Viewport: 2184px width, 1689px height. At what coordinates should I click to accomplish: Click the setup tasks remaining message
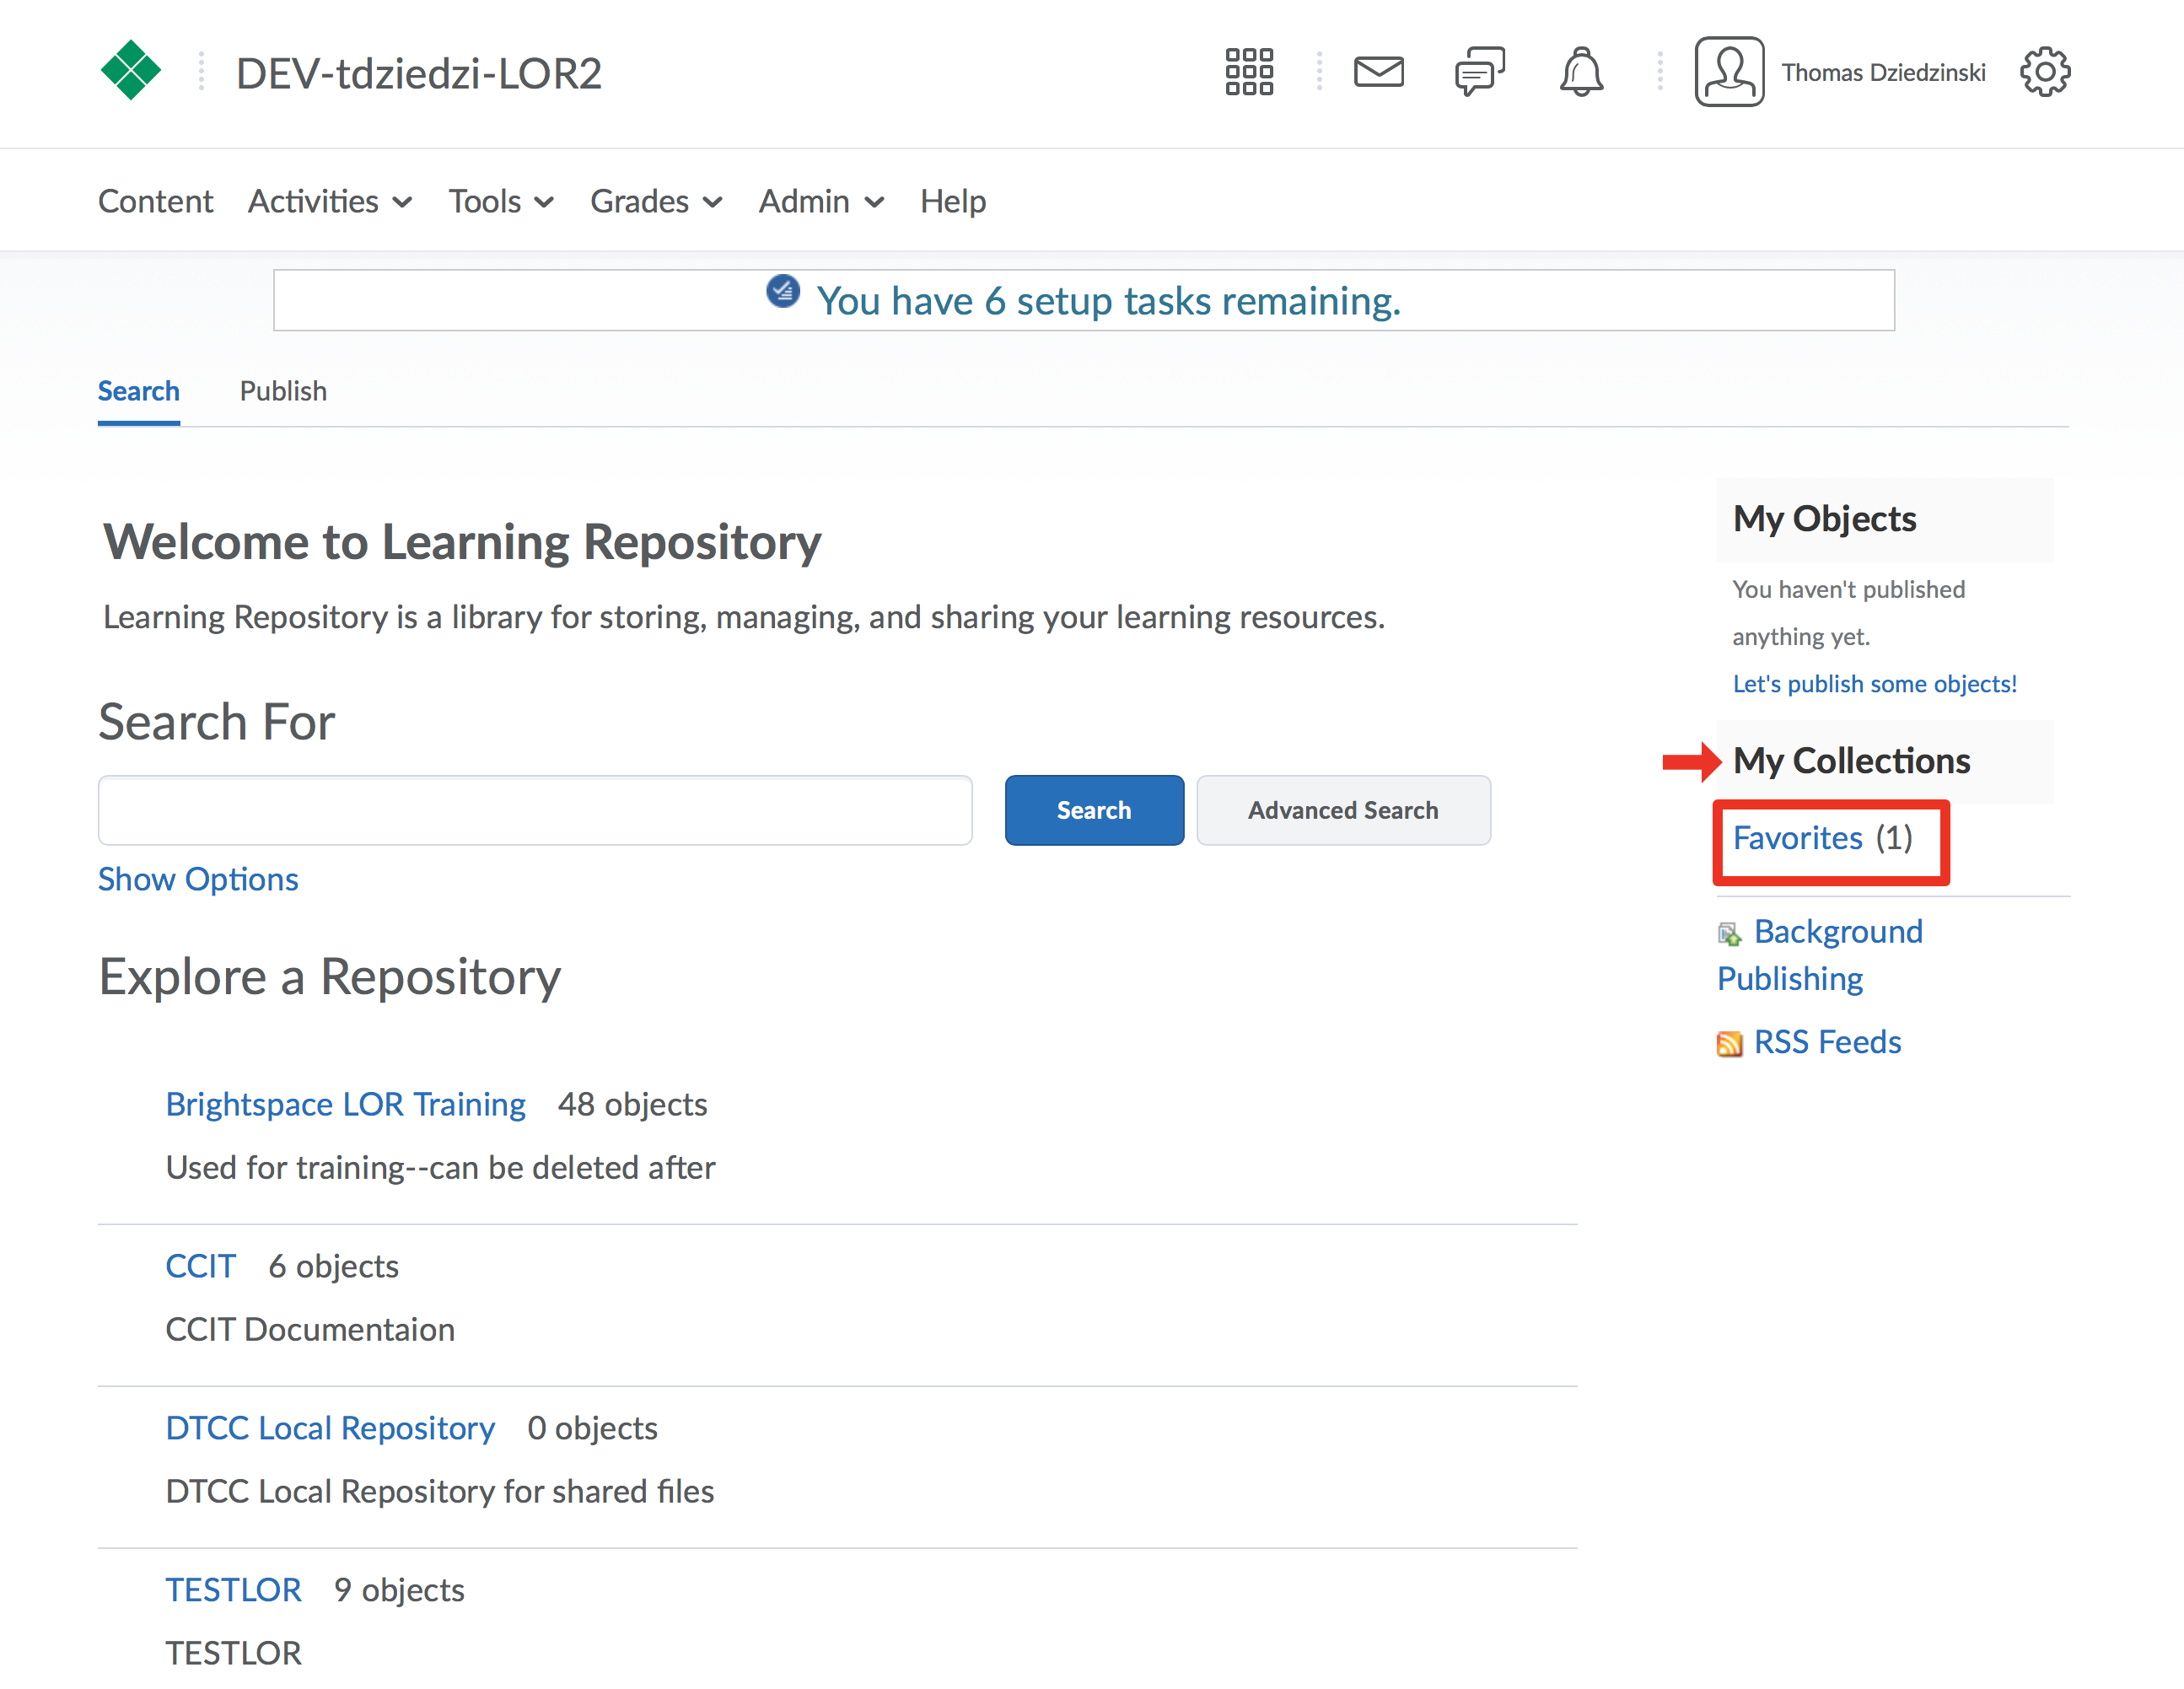[1108, 301]
